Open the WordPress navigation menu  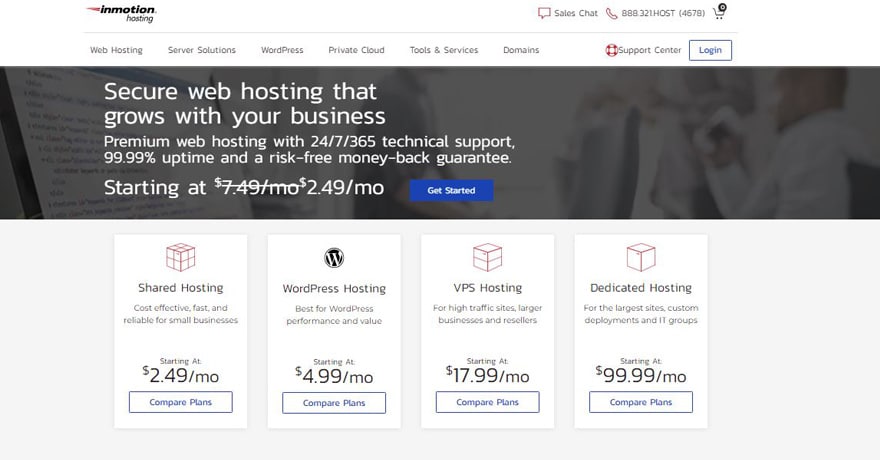click(x=282, y=50)
